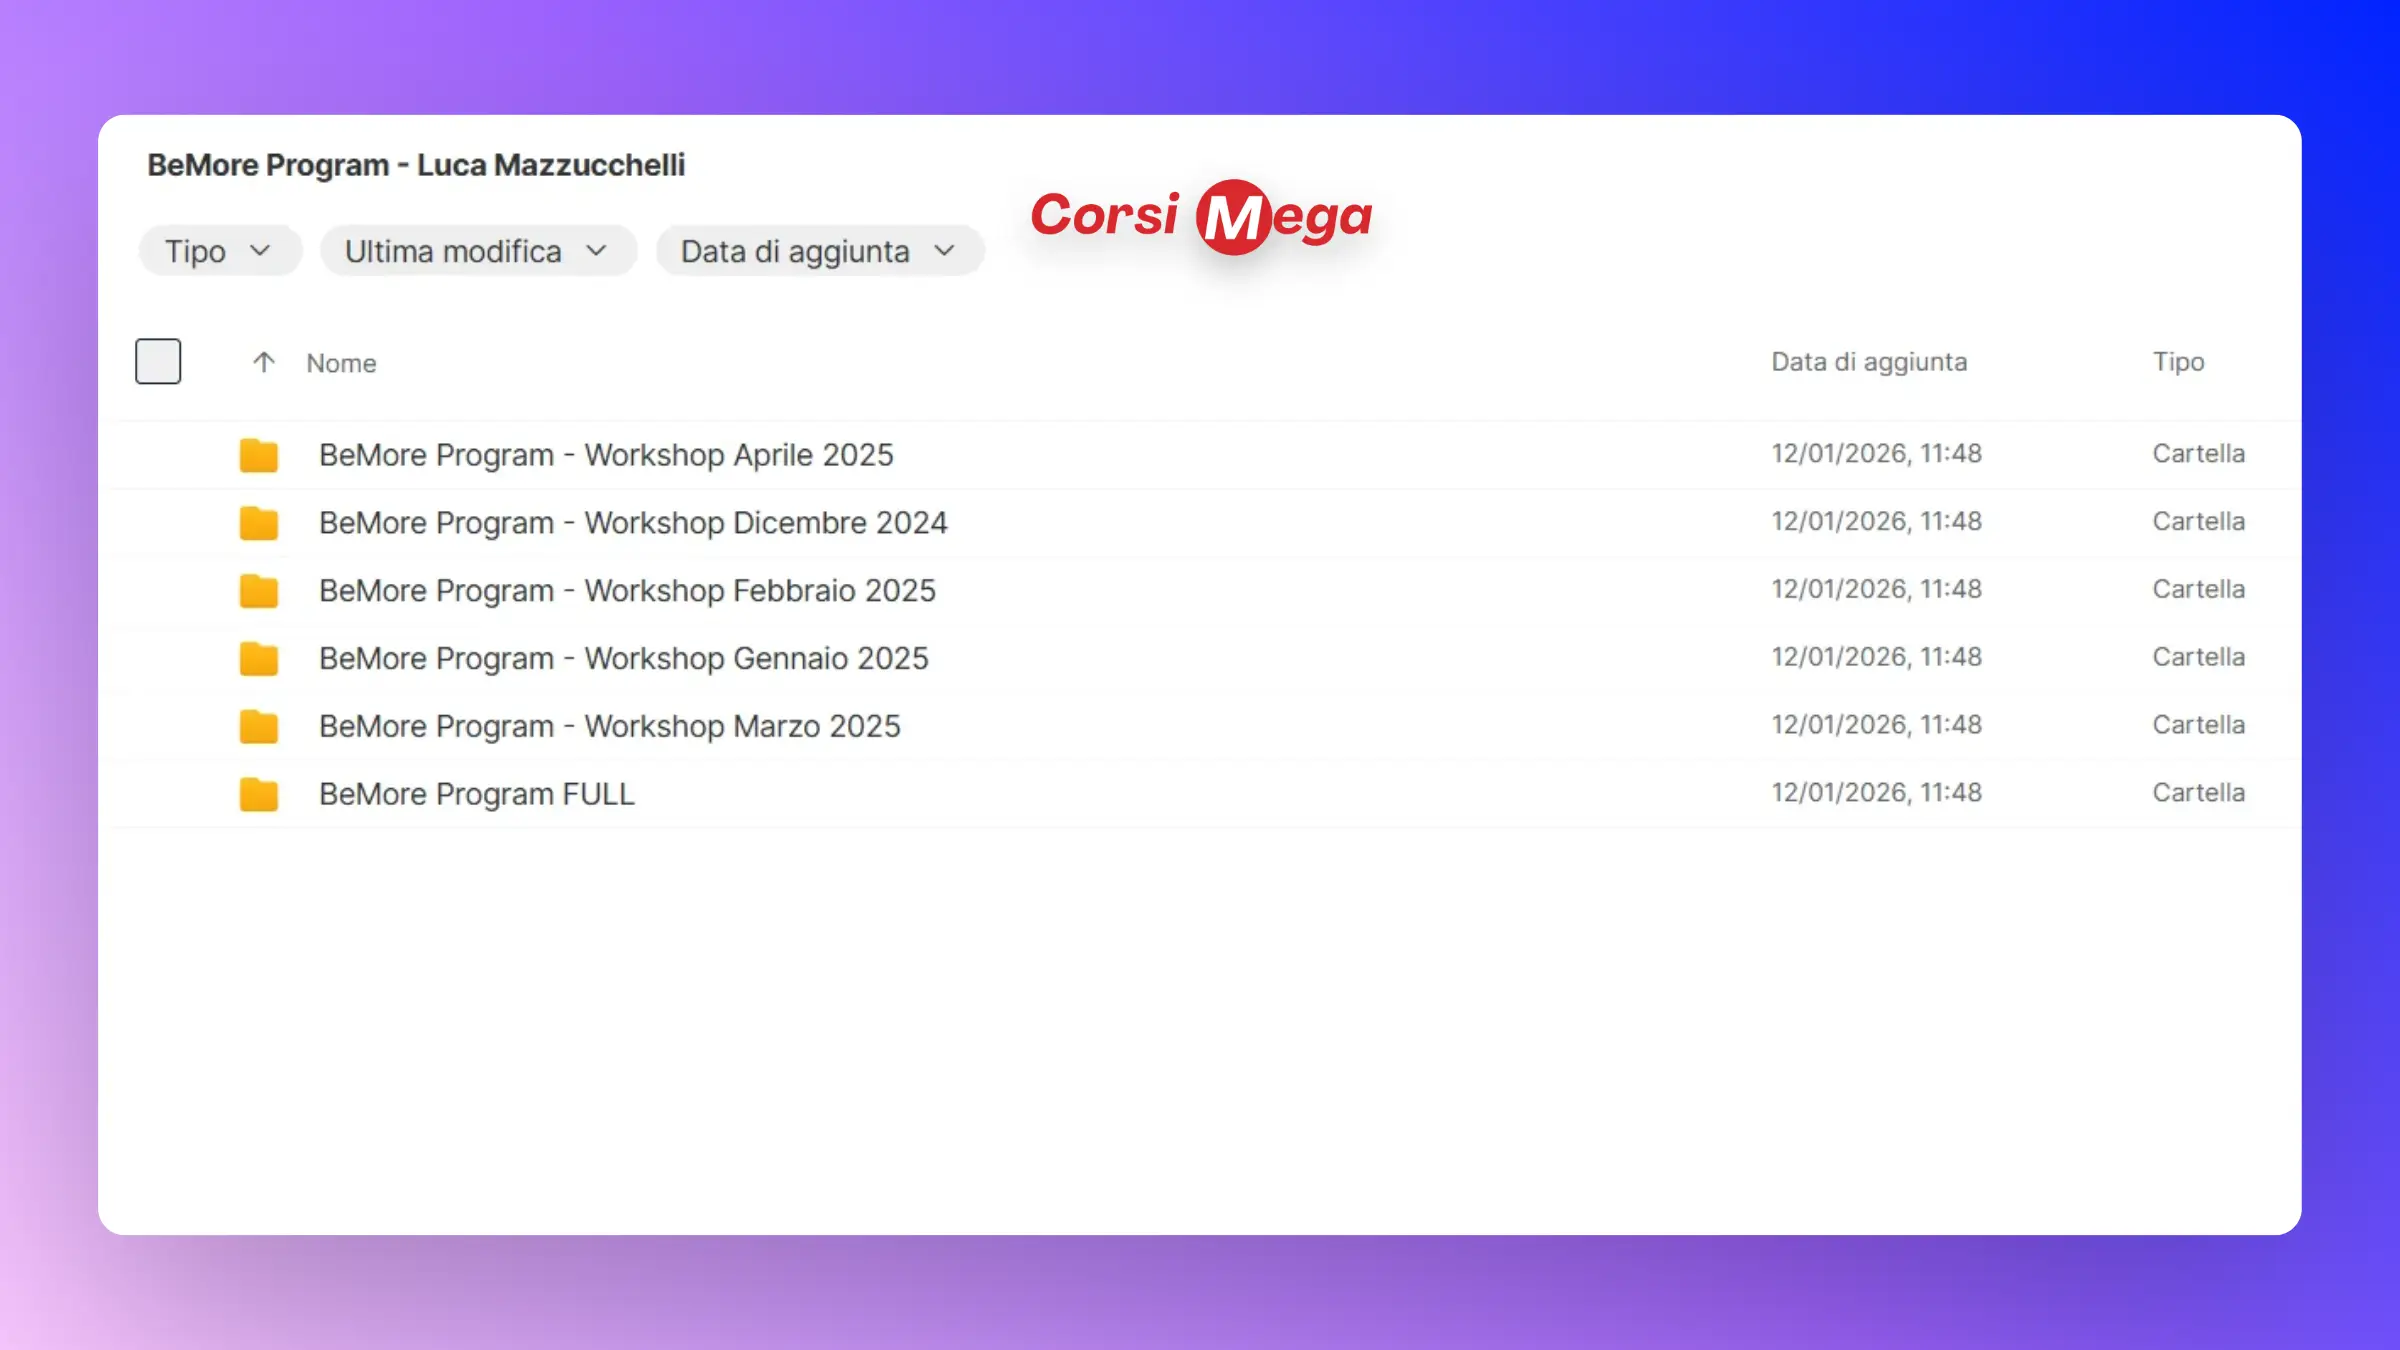Image resolution: width=2400 pixels, height=1350 pixels.
Task: Sort by the Nome column header
Action: pos(341,363)
